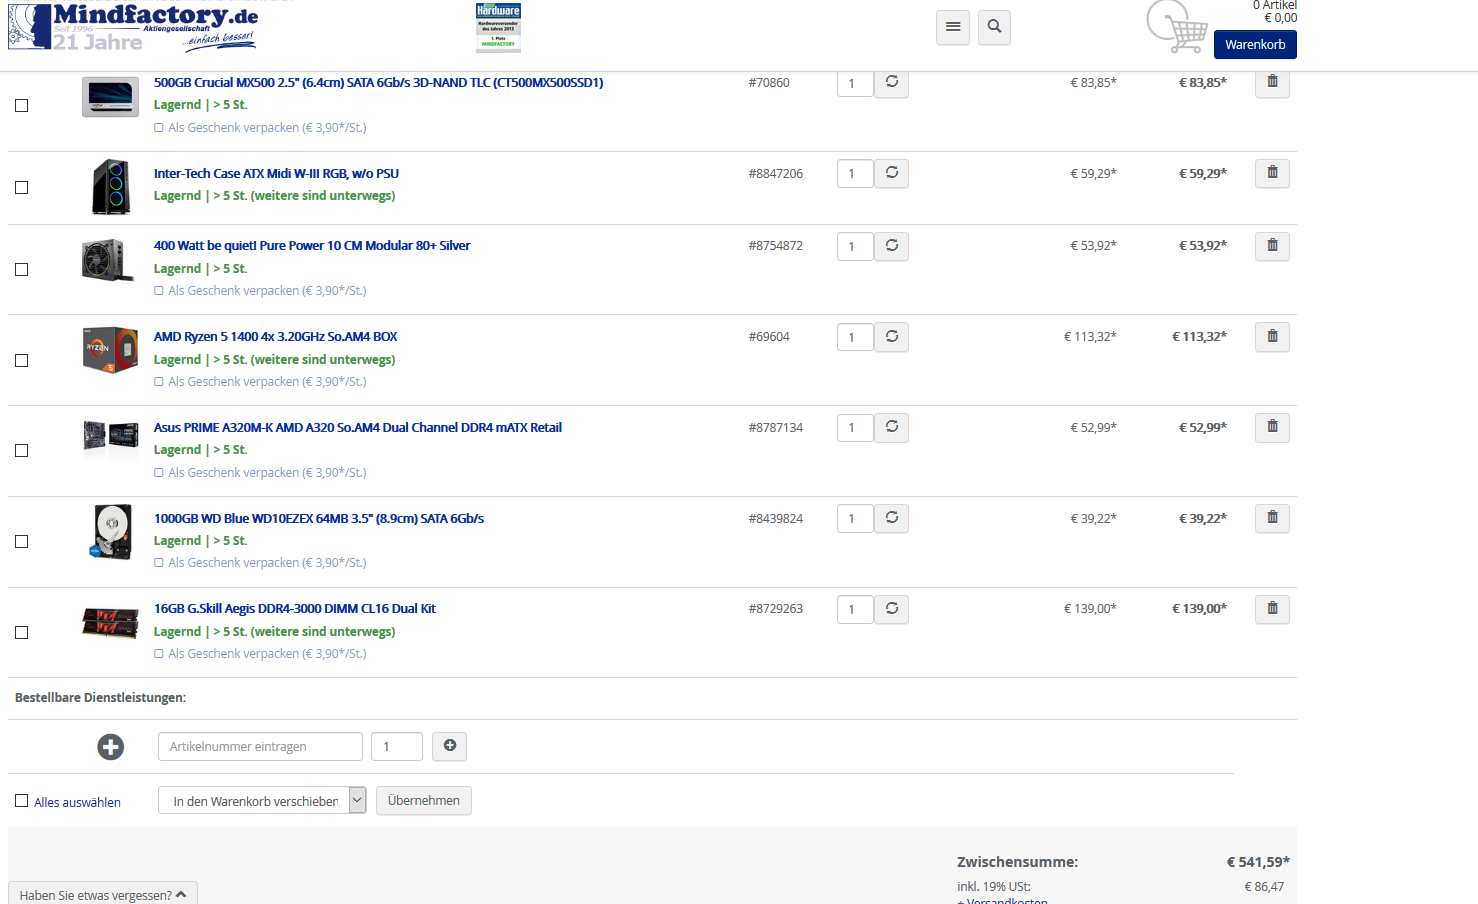
Task: Click quantity field for Inter-Tech Case
Action: 855,173
